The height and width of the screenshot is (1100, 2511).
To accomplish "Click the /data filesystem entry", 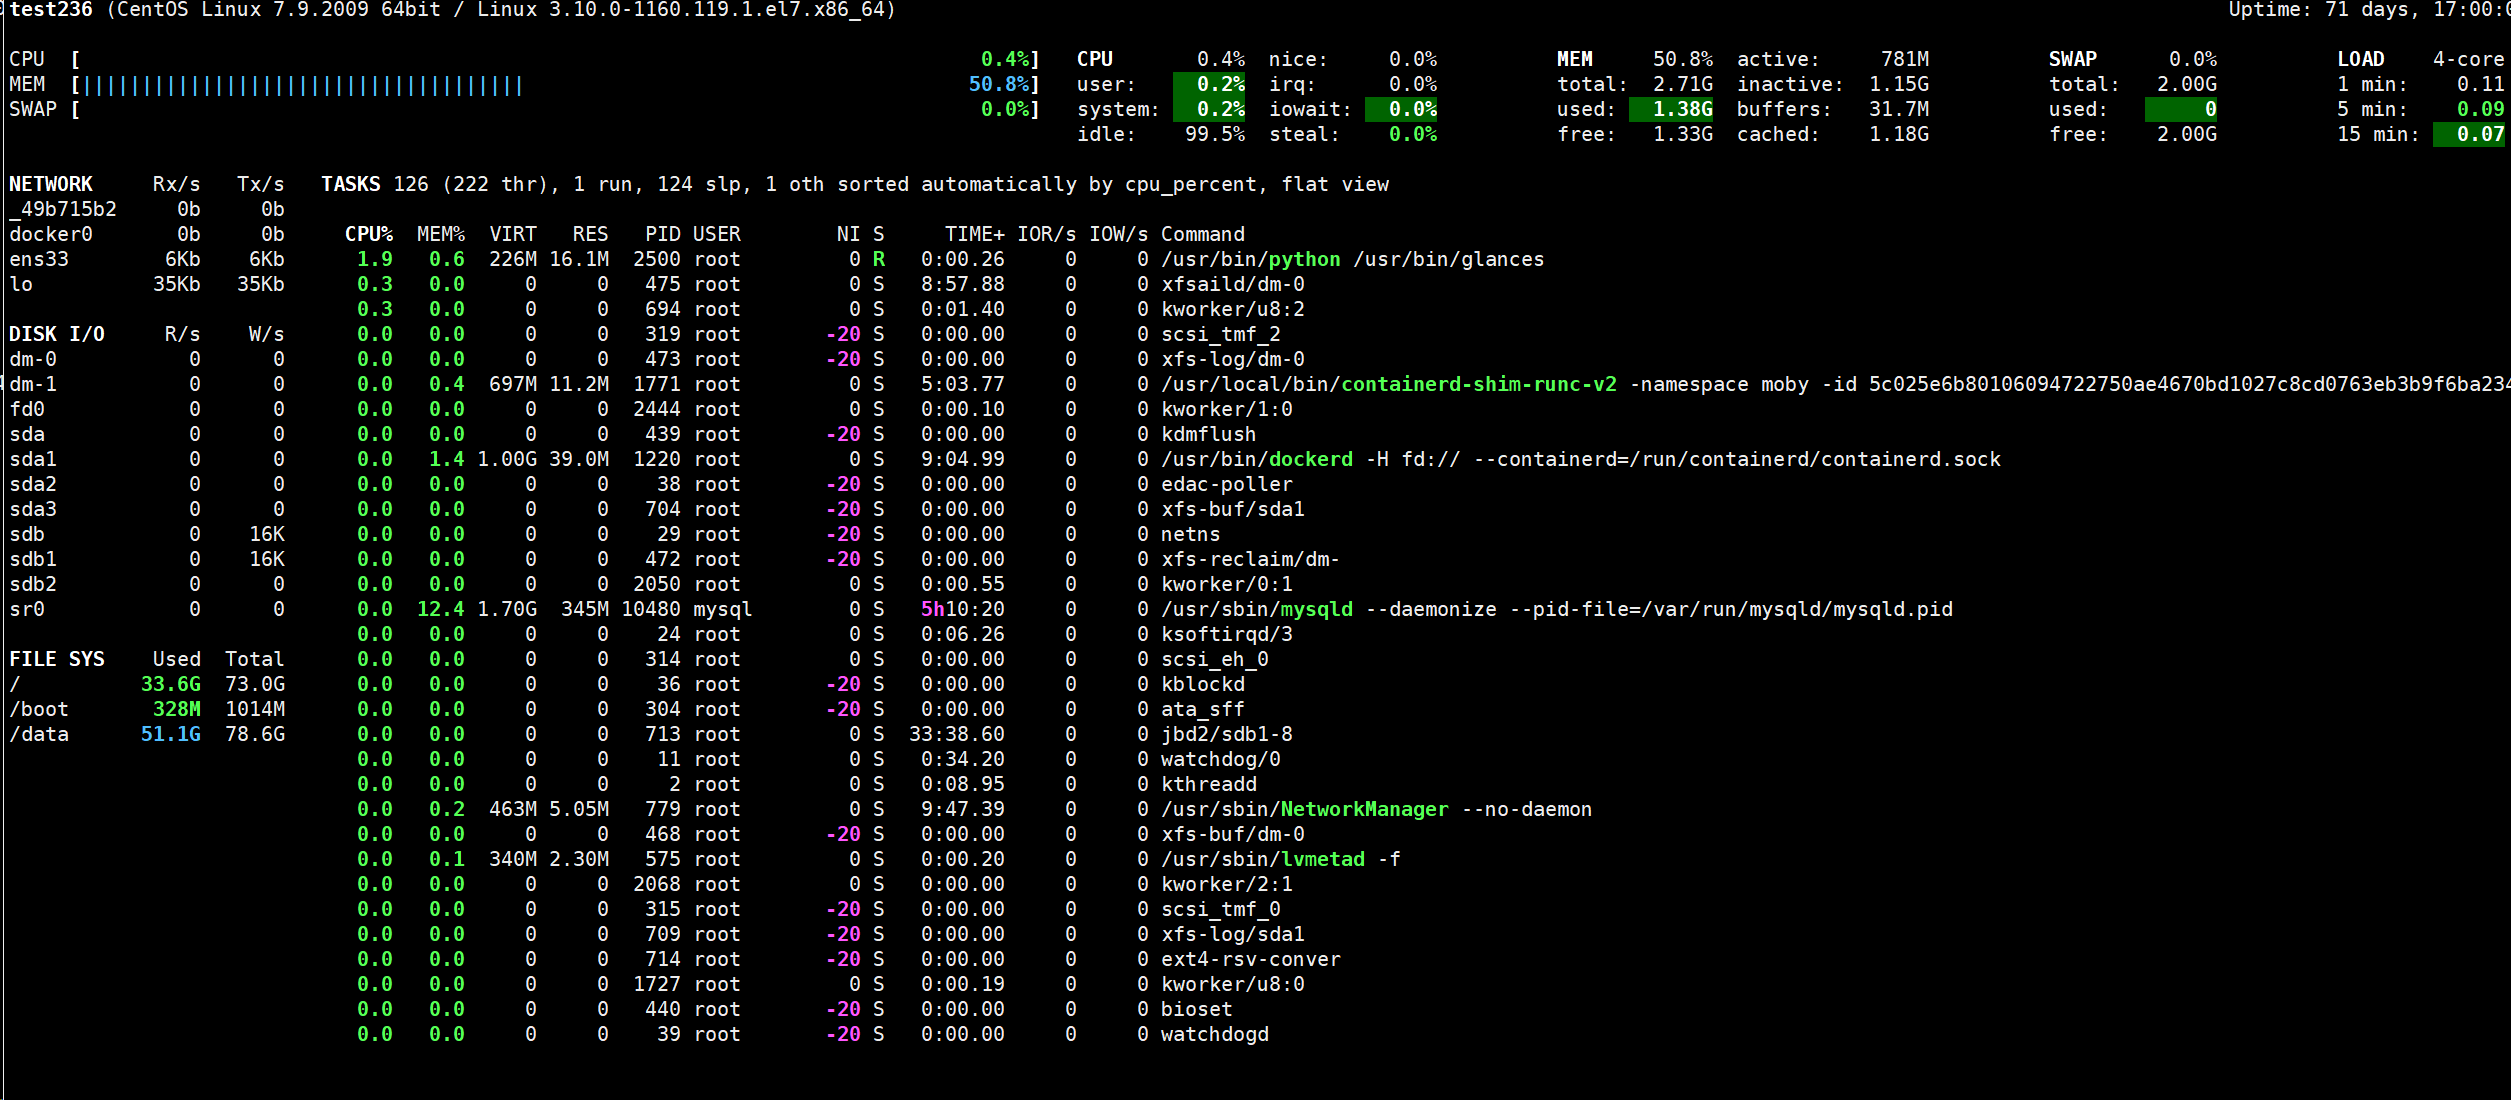I will click(x=39, y=734).
